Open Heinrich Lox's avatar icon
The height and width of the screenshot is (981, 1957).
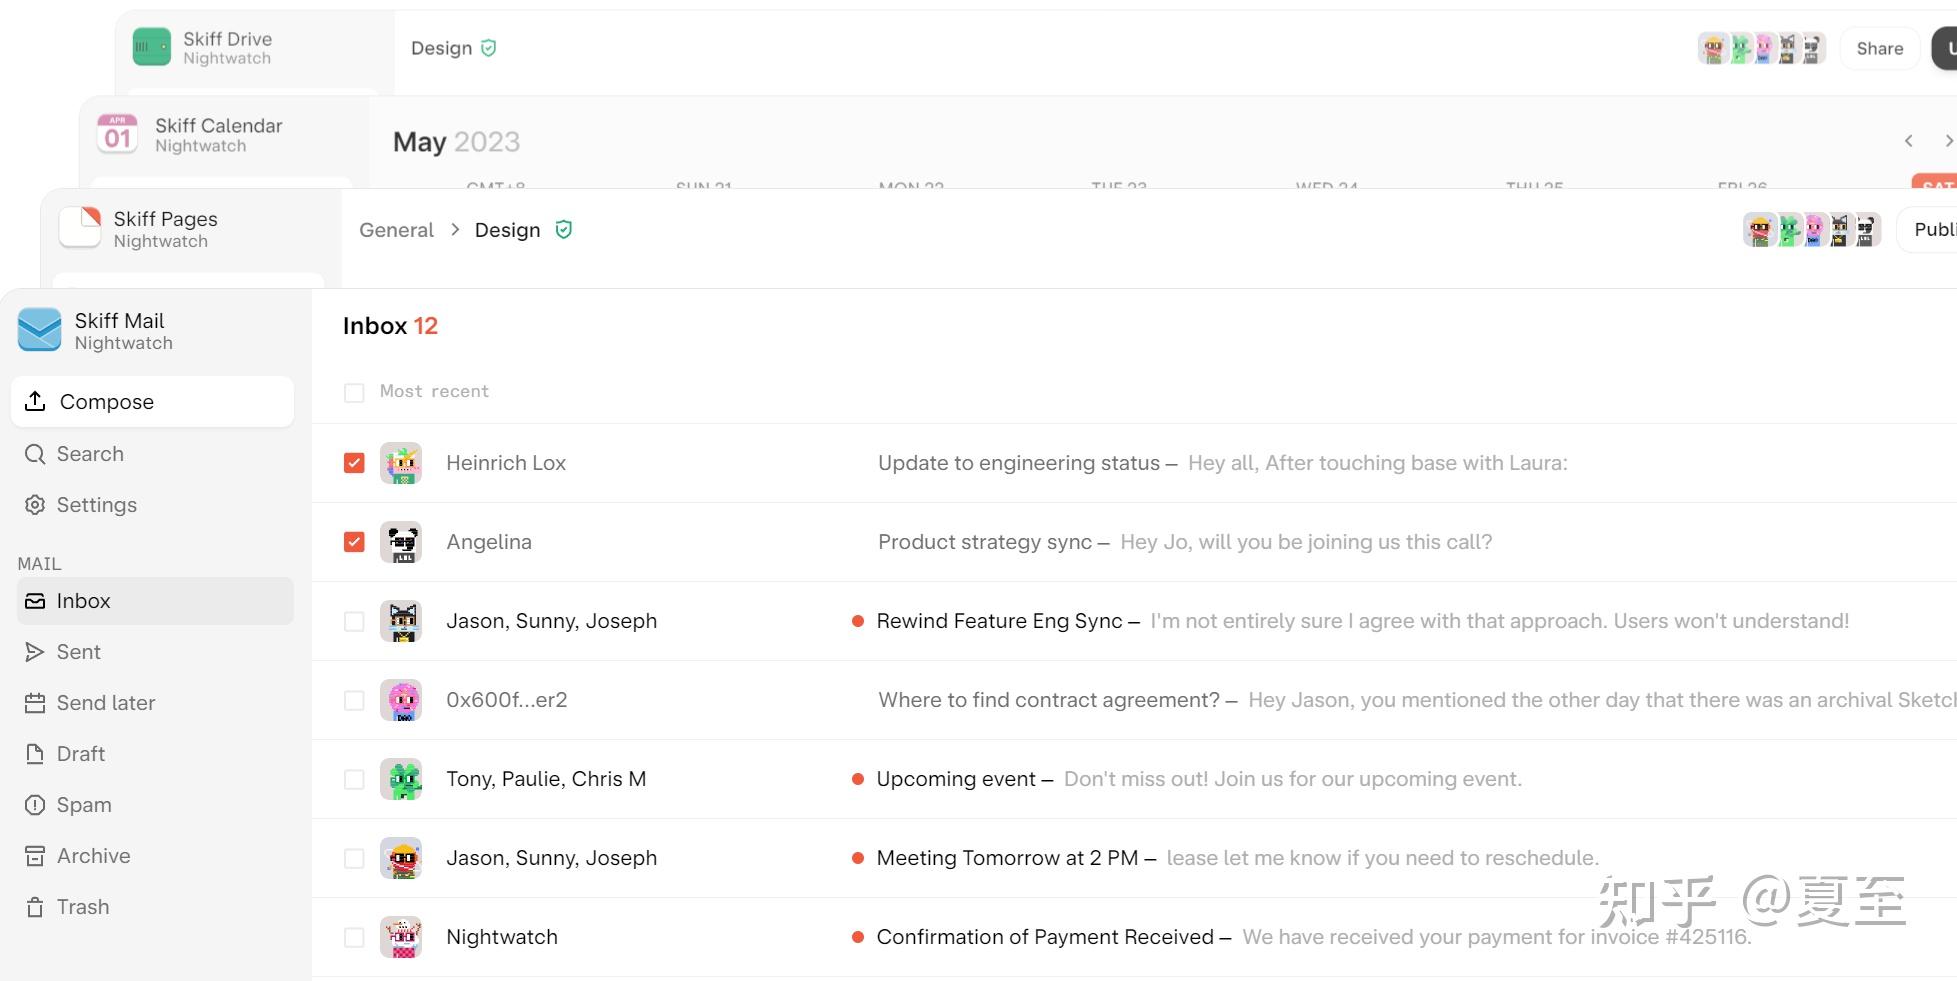[x=401, y=463]
